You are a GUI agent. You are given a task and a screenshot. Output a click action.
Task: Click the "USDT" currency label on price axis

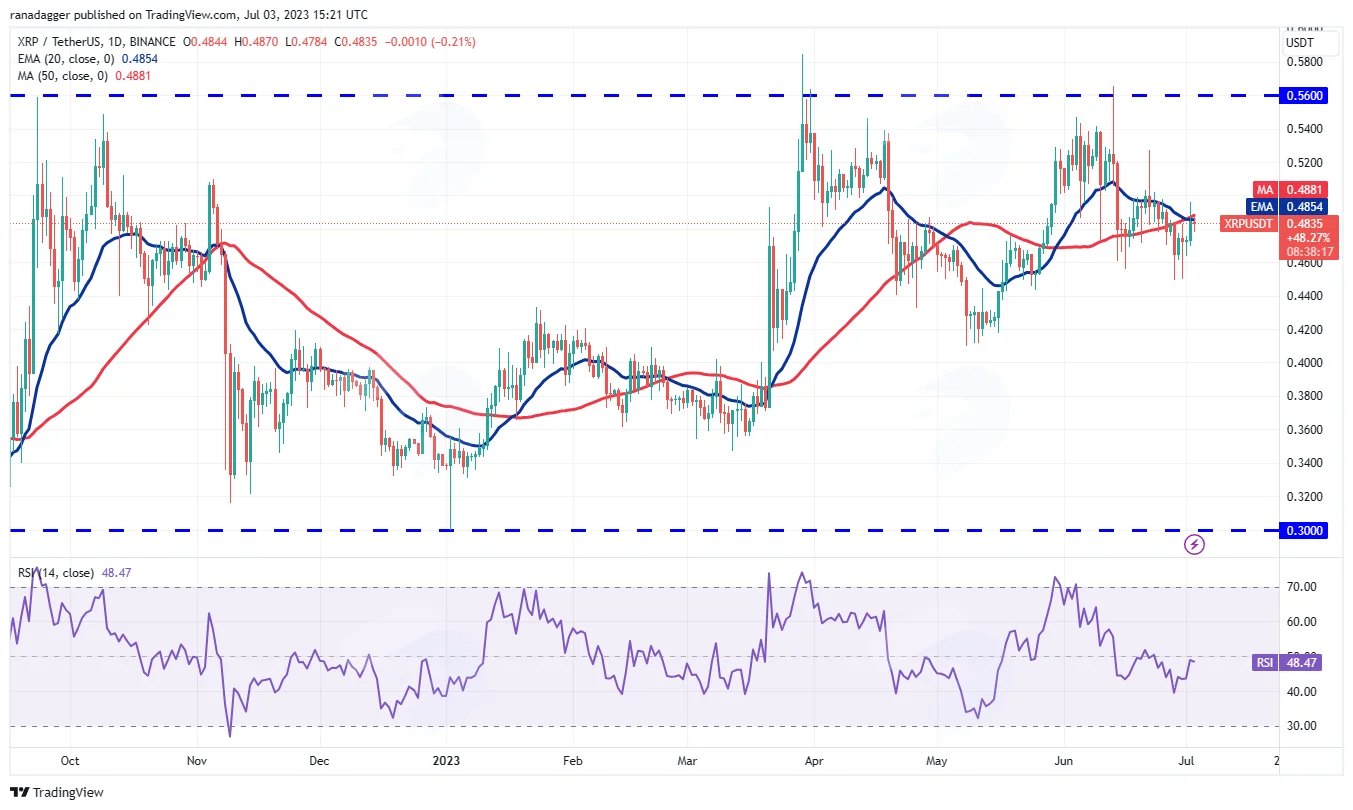[x=1300, y=44]
